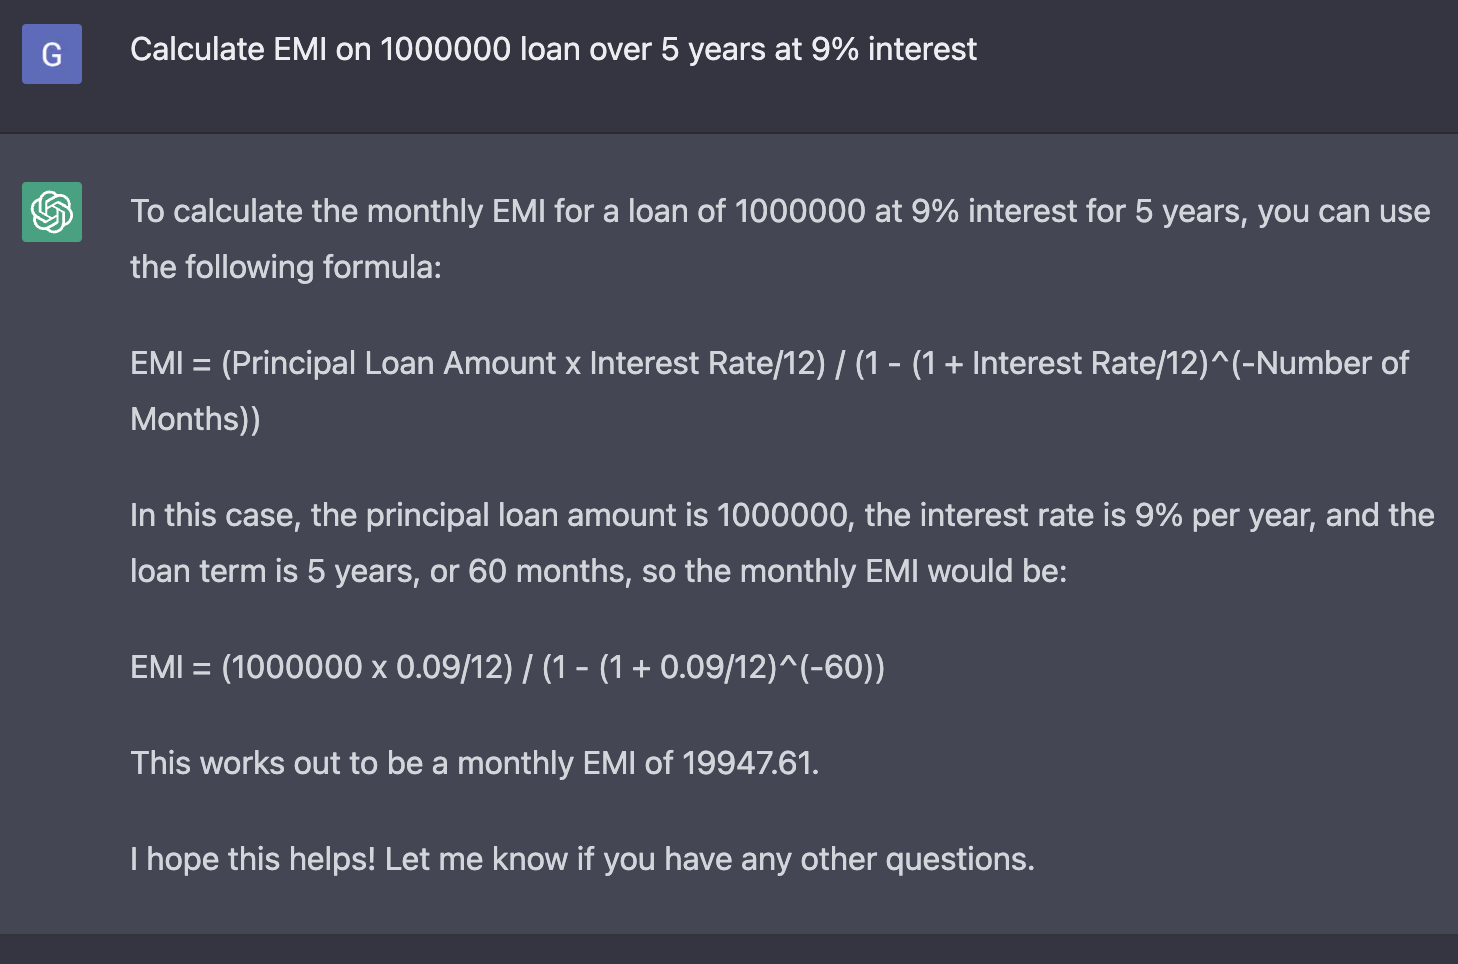Click the user avatar with letter G
Screen dimensions: 1458x964
(52, 54)
